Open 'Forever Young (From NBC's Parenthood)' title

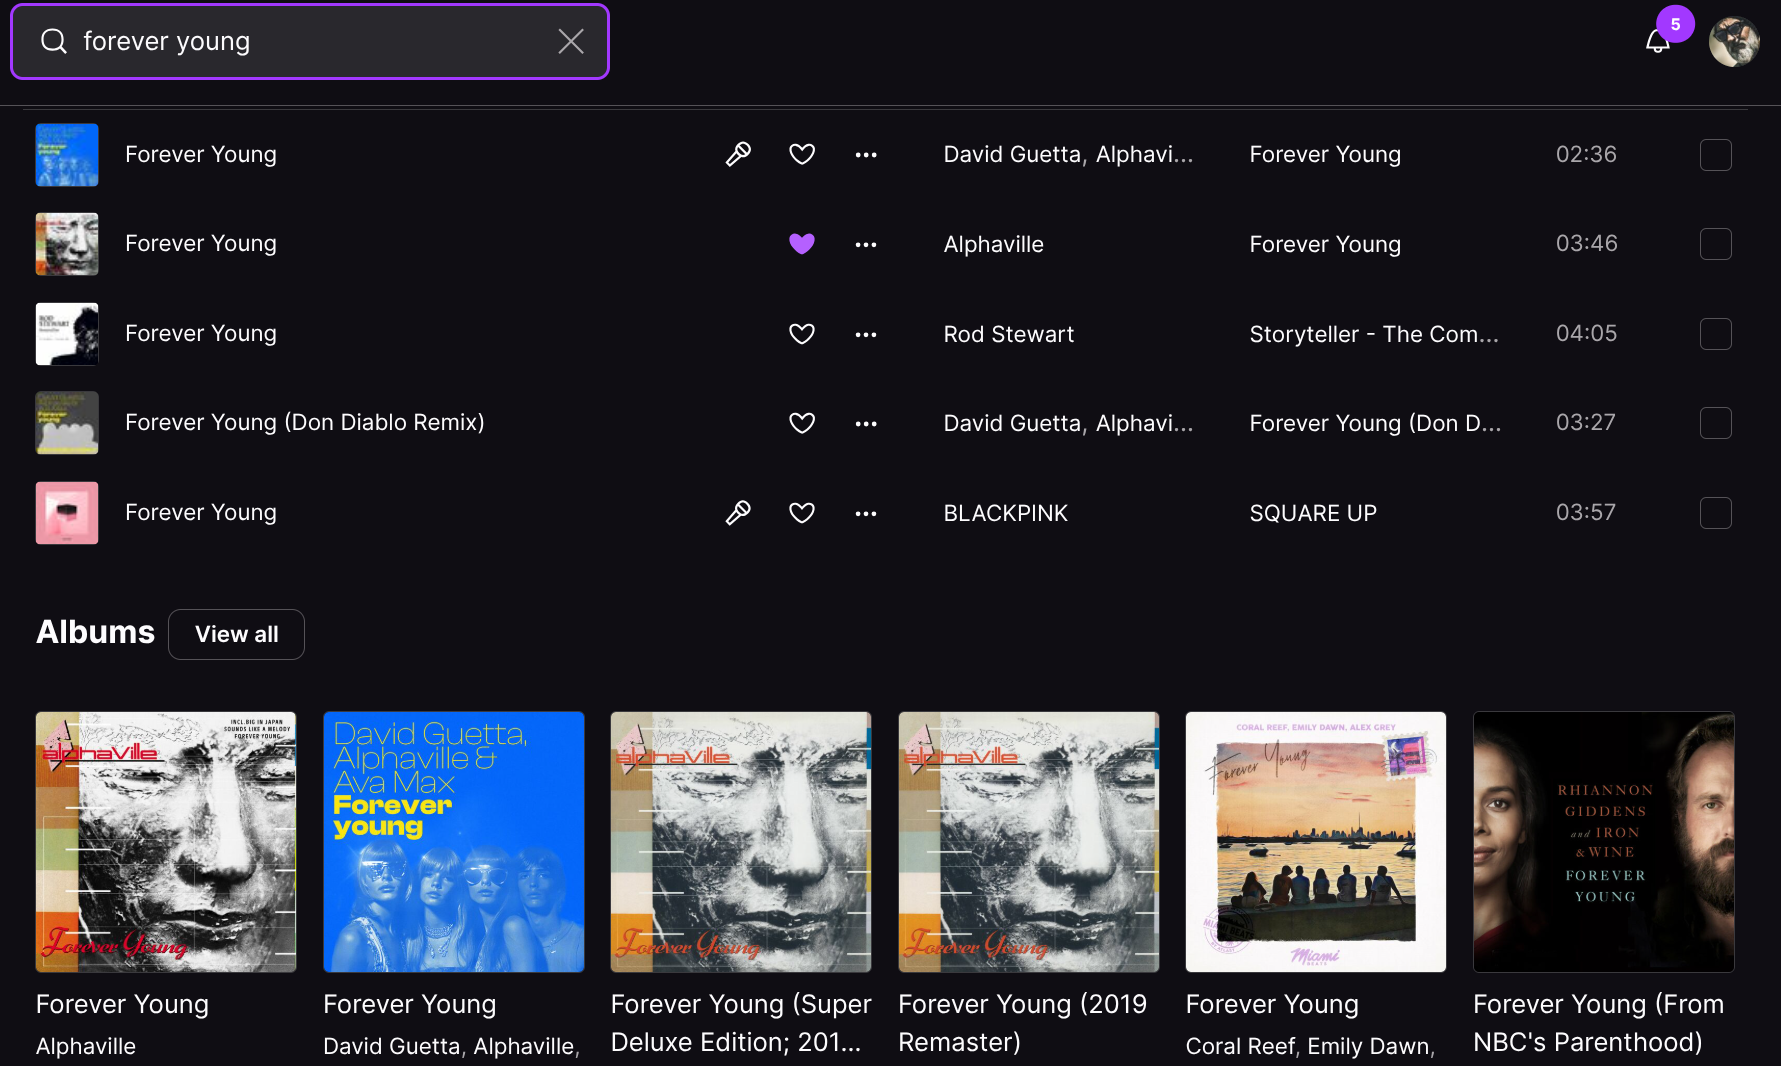(x=1599, y=1023)
